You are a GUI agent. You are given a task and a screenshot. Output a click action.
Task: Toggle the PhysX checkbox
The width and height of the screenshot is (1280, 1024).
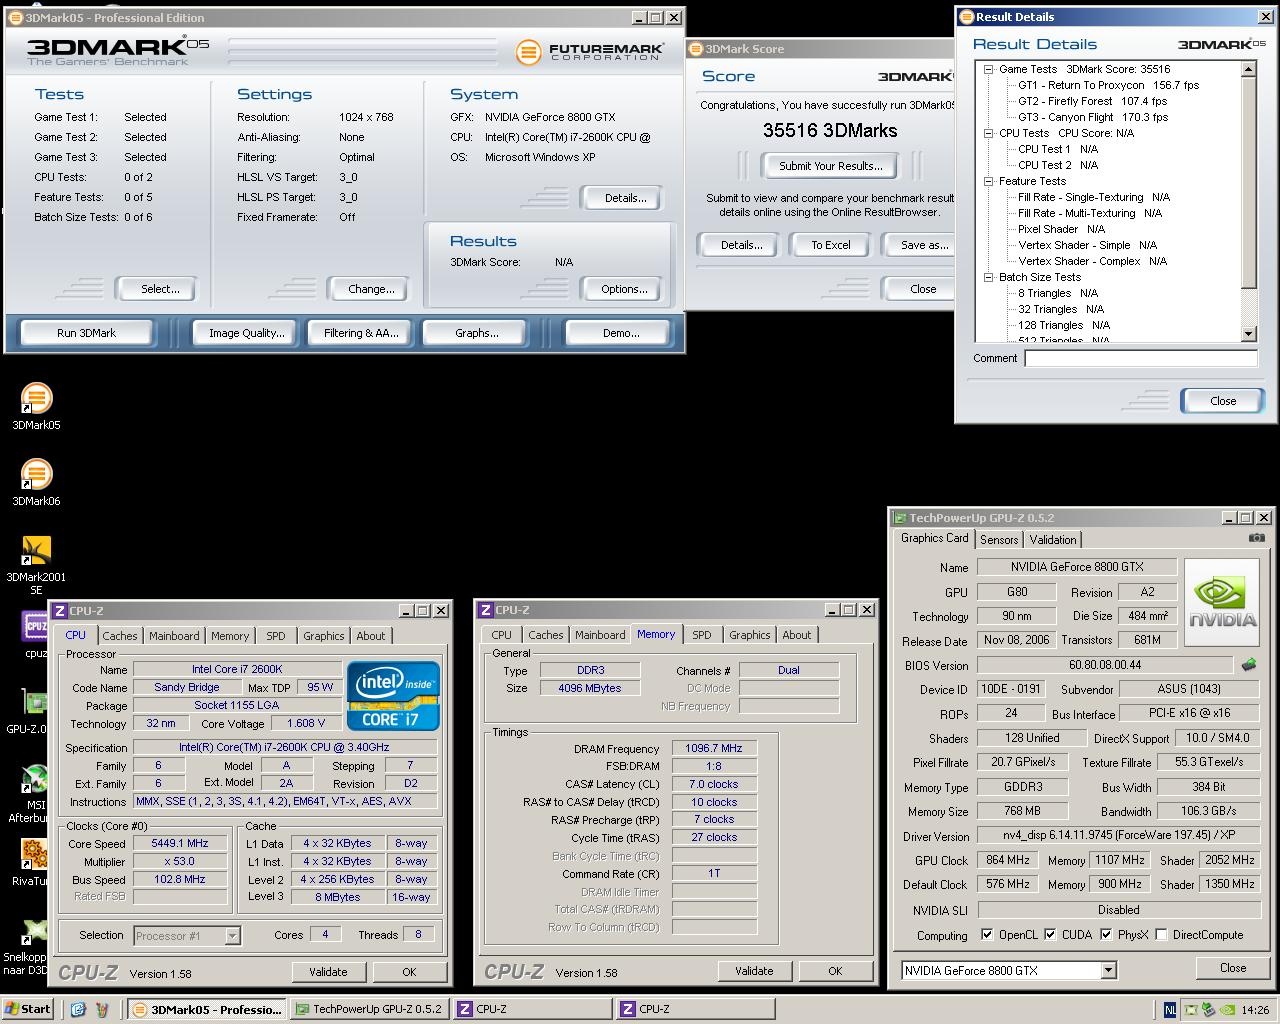pyautogui.click(x=1106, y=935)
